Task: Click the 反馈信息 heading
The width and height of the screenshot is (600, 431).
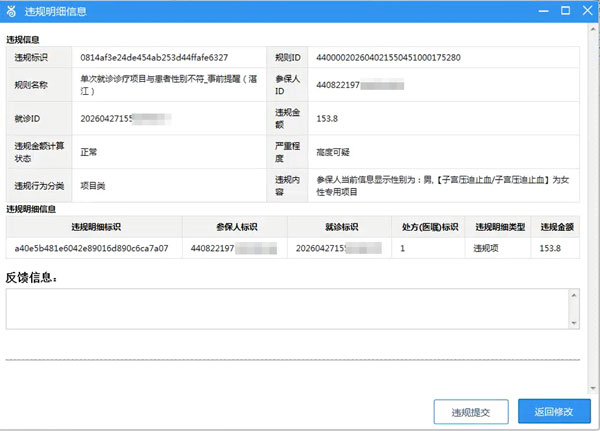Action: [x=31, y=278]
